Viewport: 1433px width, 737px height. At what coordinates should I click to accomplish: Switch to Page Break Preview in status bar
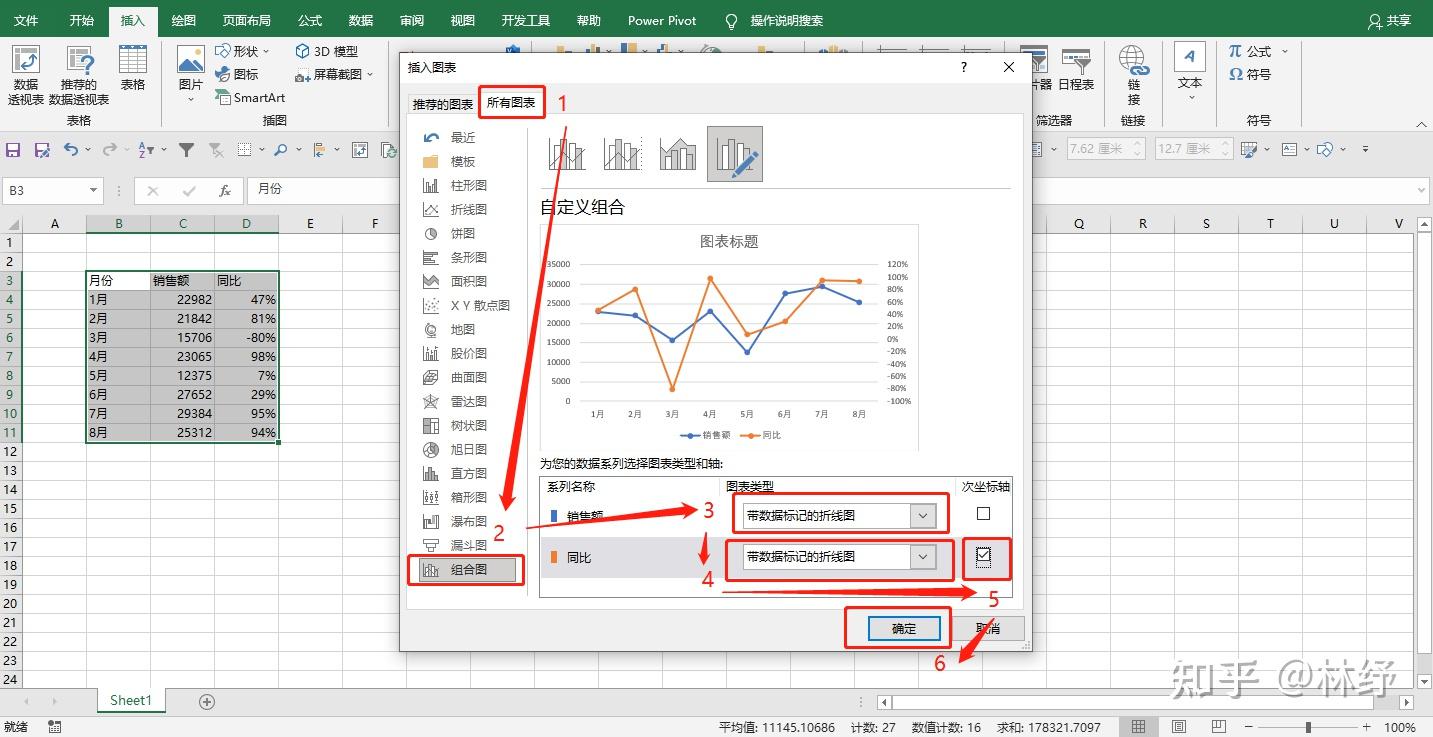1220,727
